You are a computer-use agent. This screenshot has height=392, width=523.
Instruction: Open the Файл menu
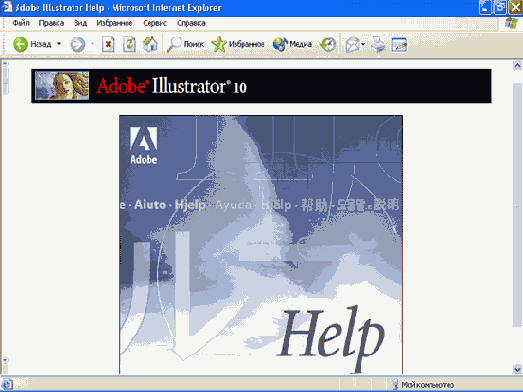click(x=21, y=23)
